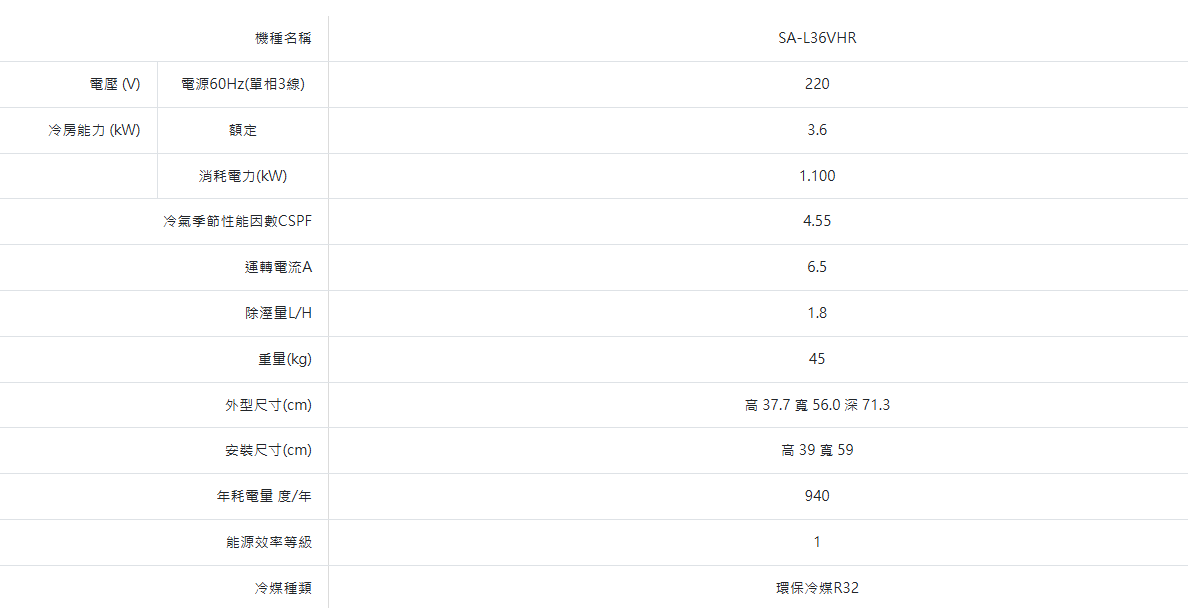This screenshot has width=1188, height=608.
Task: Click the rated capacity value 3.6
Action: pos(817,131)
